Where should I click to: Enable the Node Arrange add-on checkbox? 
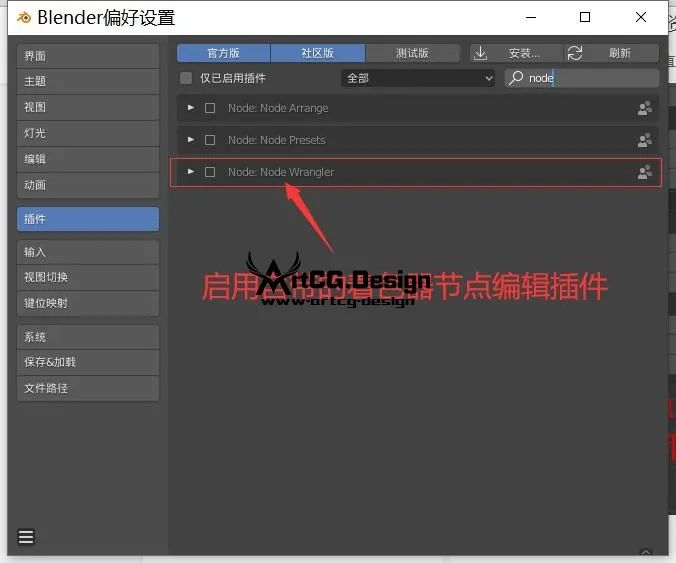click(x=210, y=108)
